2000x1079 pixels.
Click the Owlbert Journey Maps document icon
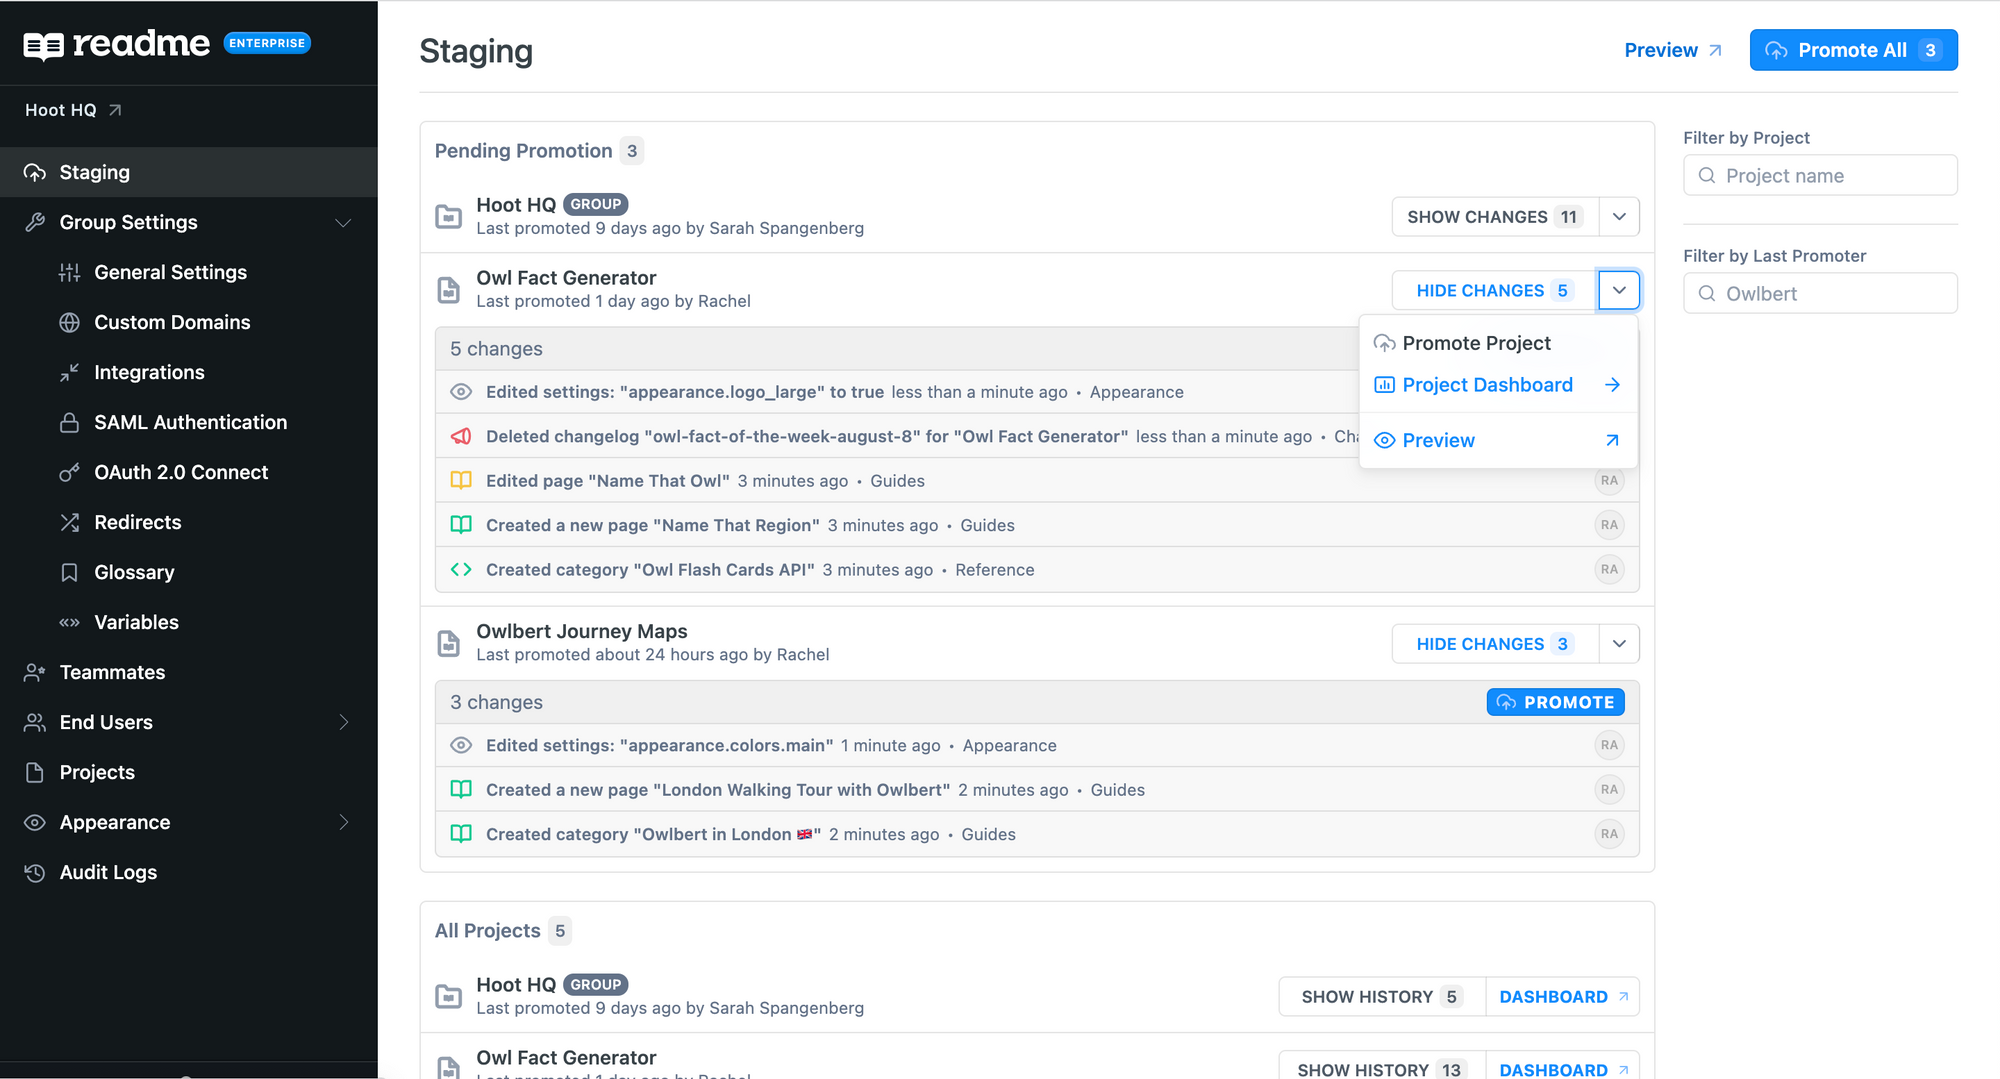(x=449, y=643)
